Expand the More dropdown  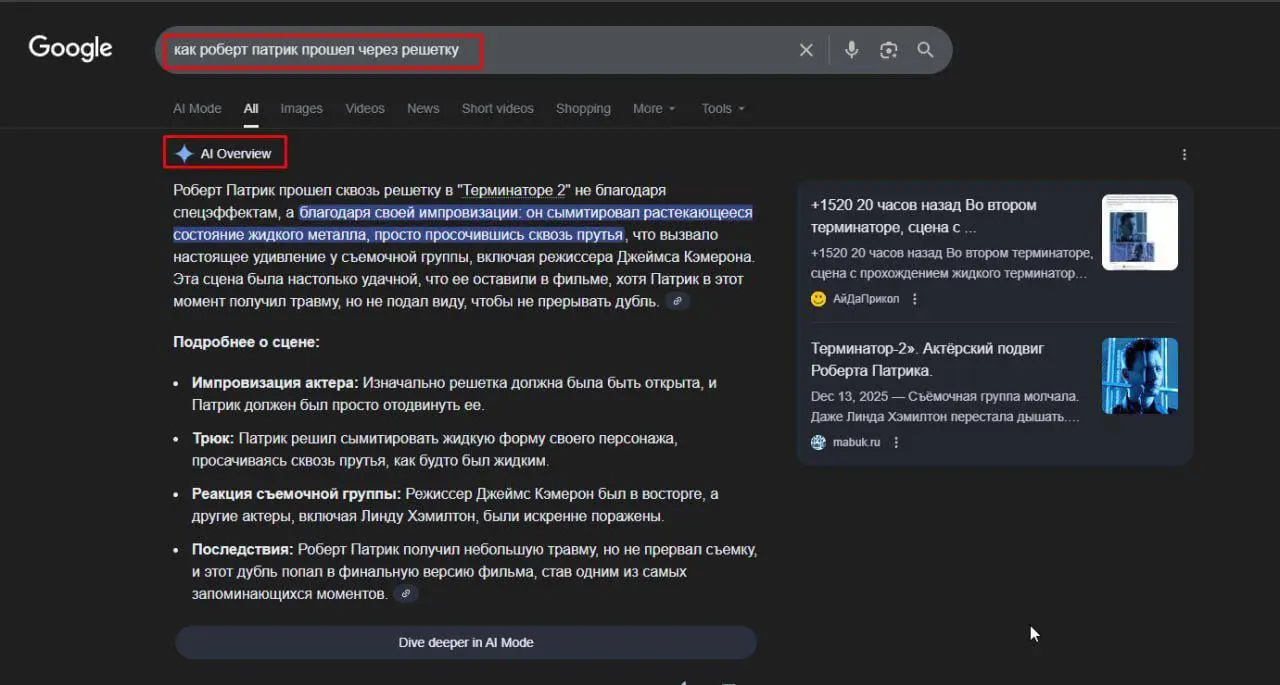pyautogui.click(x=654, y=108)
